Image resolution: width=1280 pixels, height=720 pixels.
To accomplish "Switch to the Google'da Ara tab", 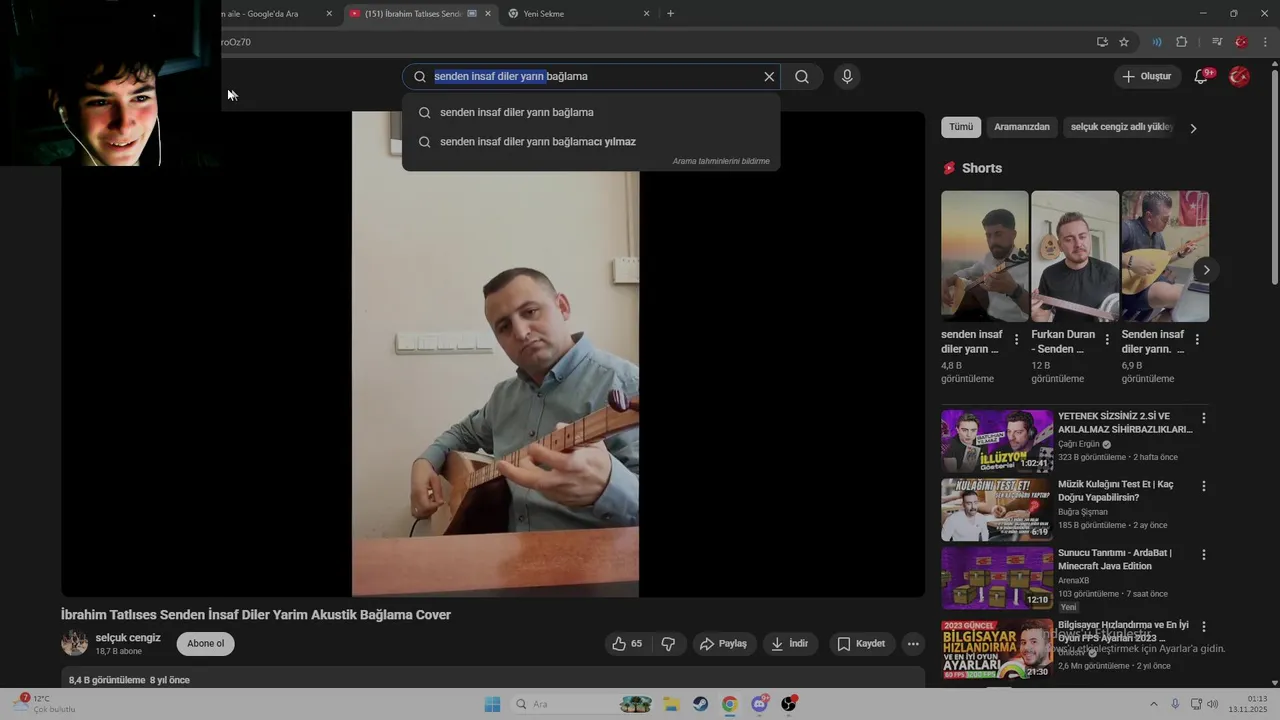I will (270, 14).
